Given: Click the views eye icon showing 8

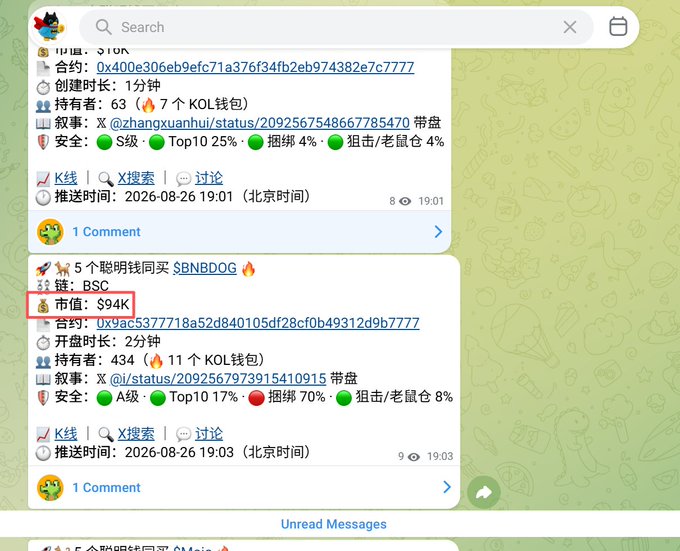Looking at the screenshot, I should [405, 201].
